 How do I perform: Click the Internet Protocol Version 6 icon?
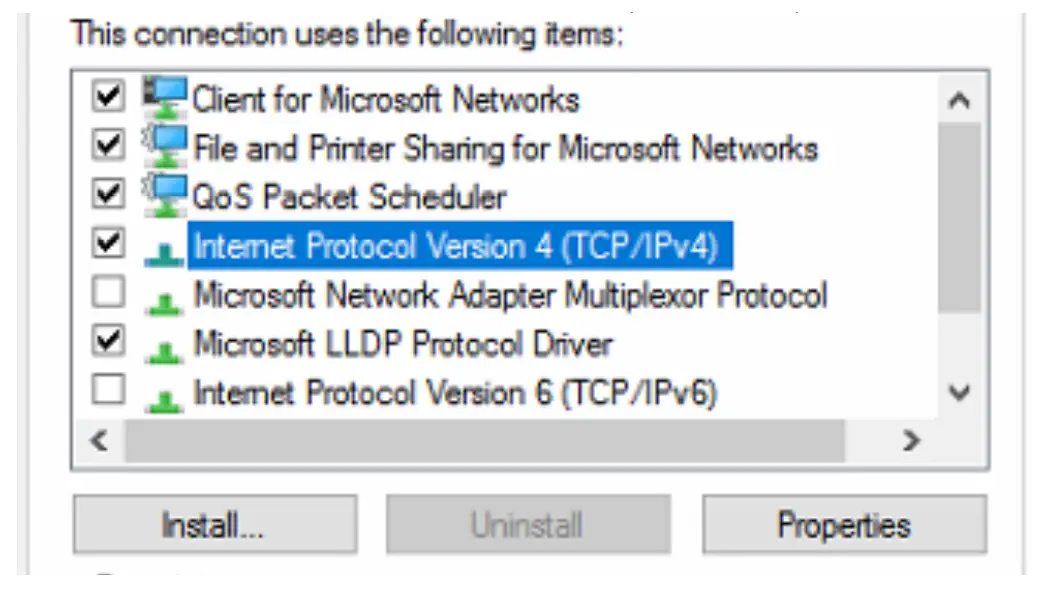[x=164, y=398]
